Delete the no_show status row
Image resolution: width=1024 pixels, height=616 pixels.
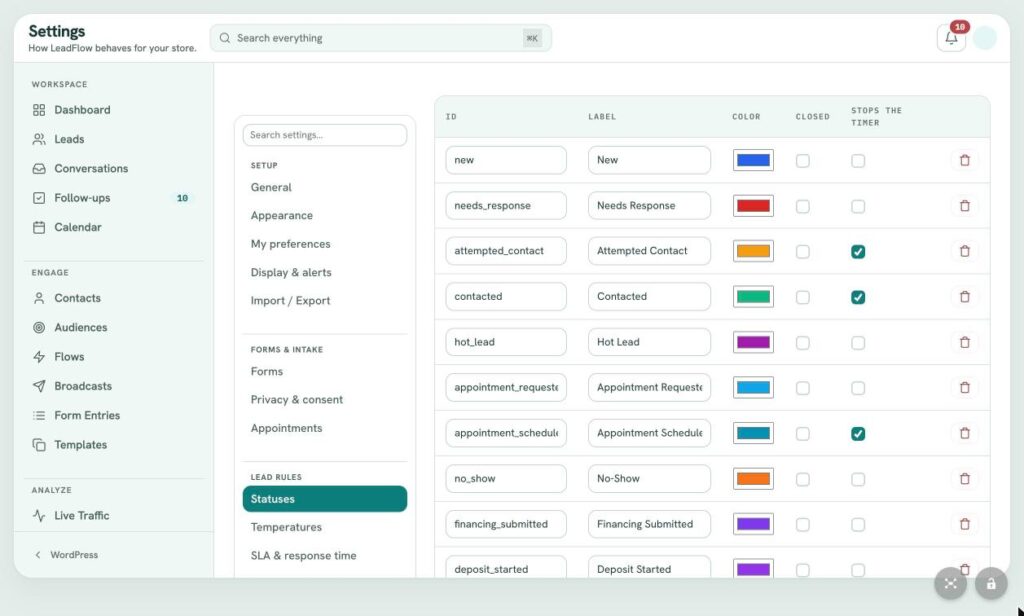(965, 479)
